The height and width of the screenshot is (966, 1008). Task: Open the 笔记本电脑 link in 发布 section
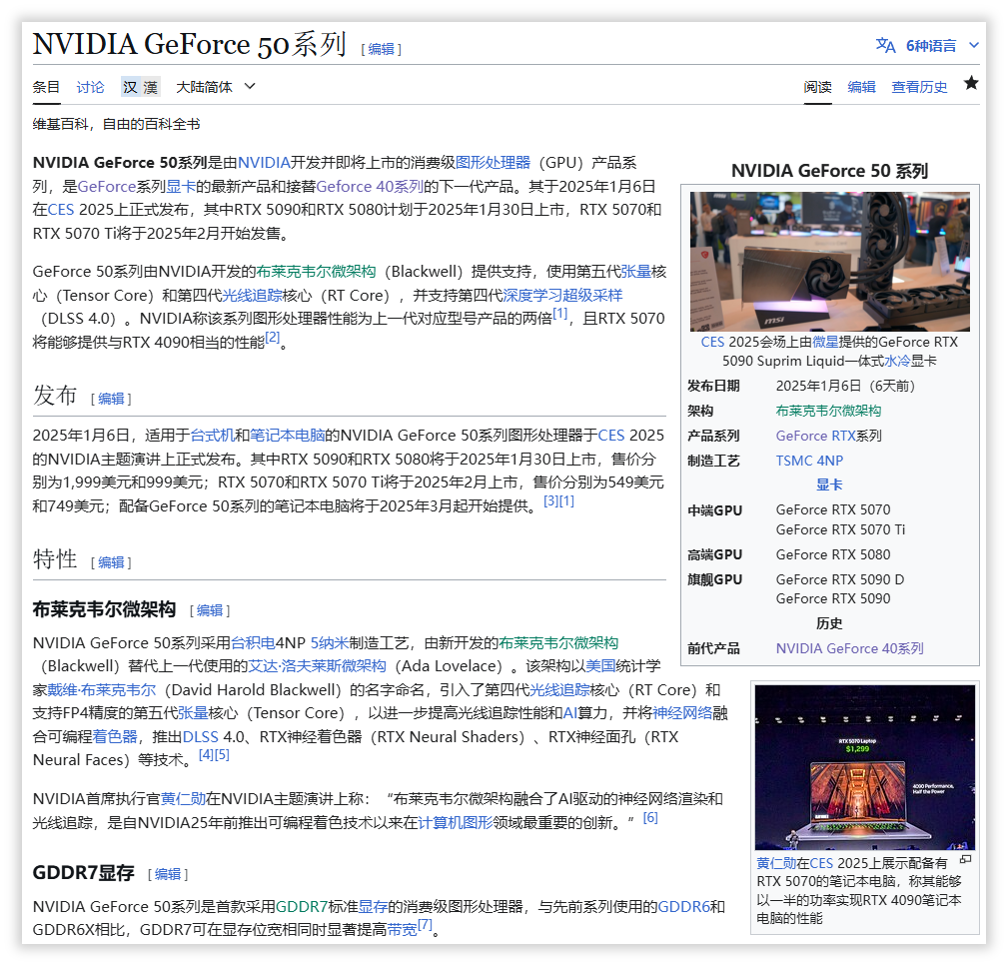click(287, 435)
